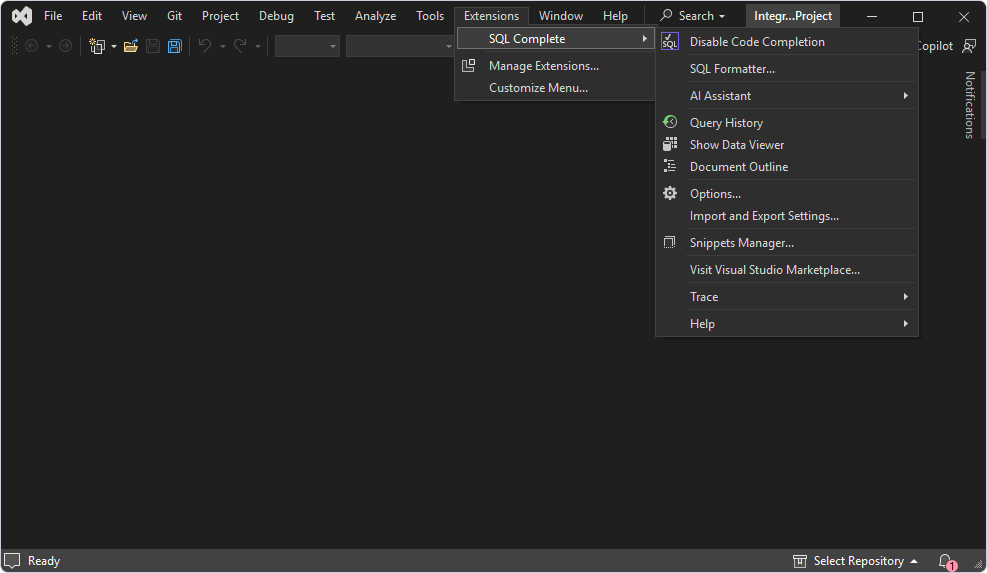987x573 pixels.
Task: Choose Import and Export Settings...
Action: pos(786,216)
